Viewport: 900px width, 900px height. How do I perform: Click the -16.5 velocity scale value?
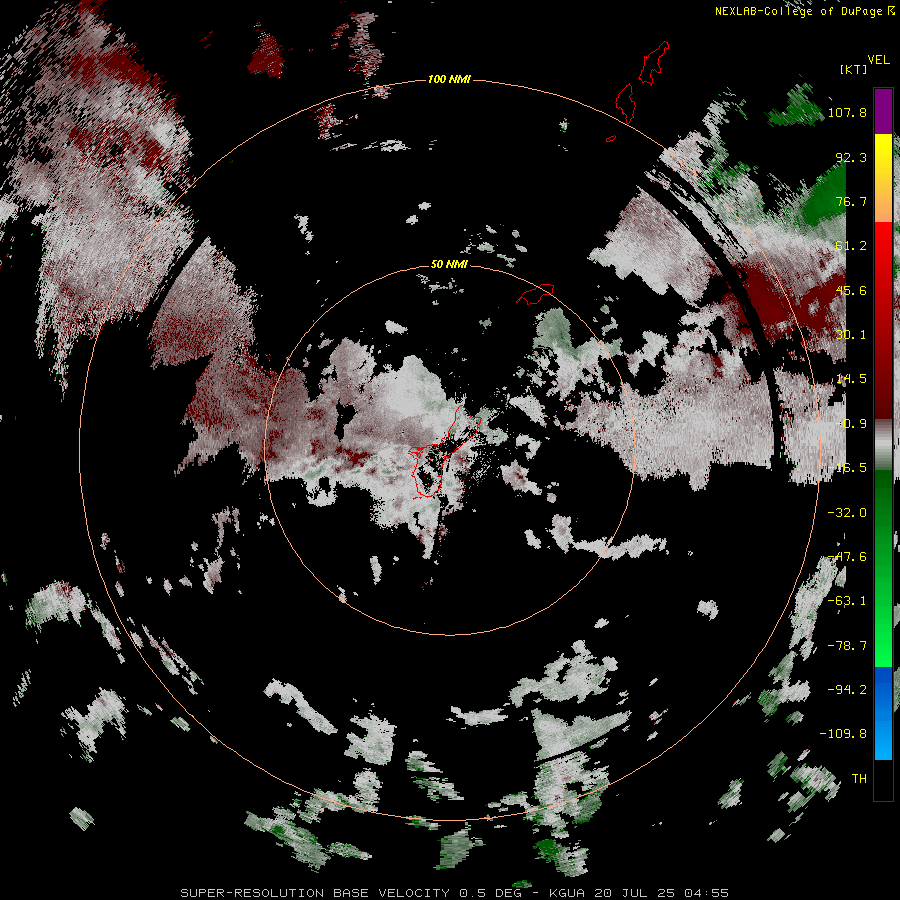tap(847, 468)
